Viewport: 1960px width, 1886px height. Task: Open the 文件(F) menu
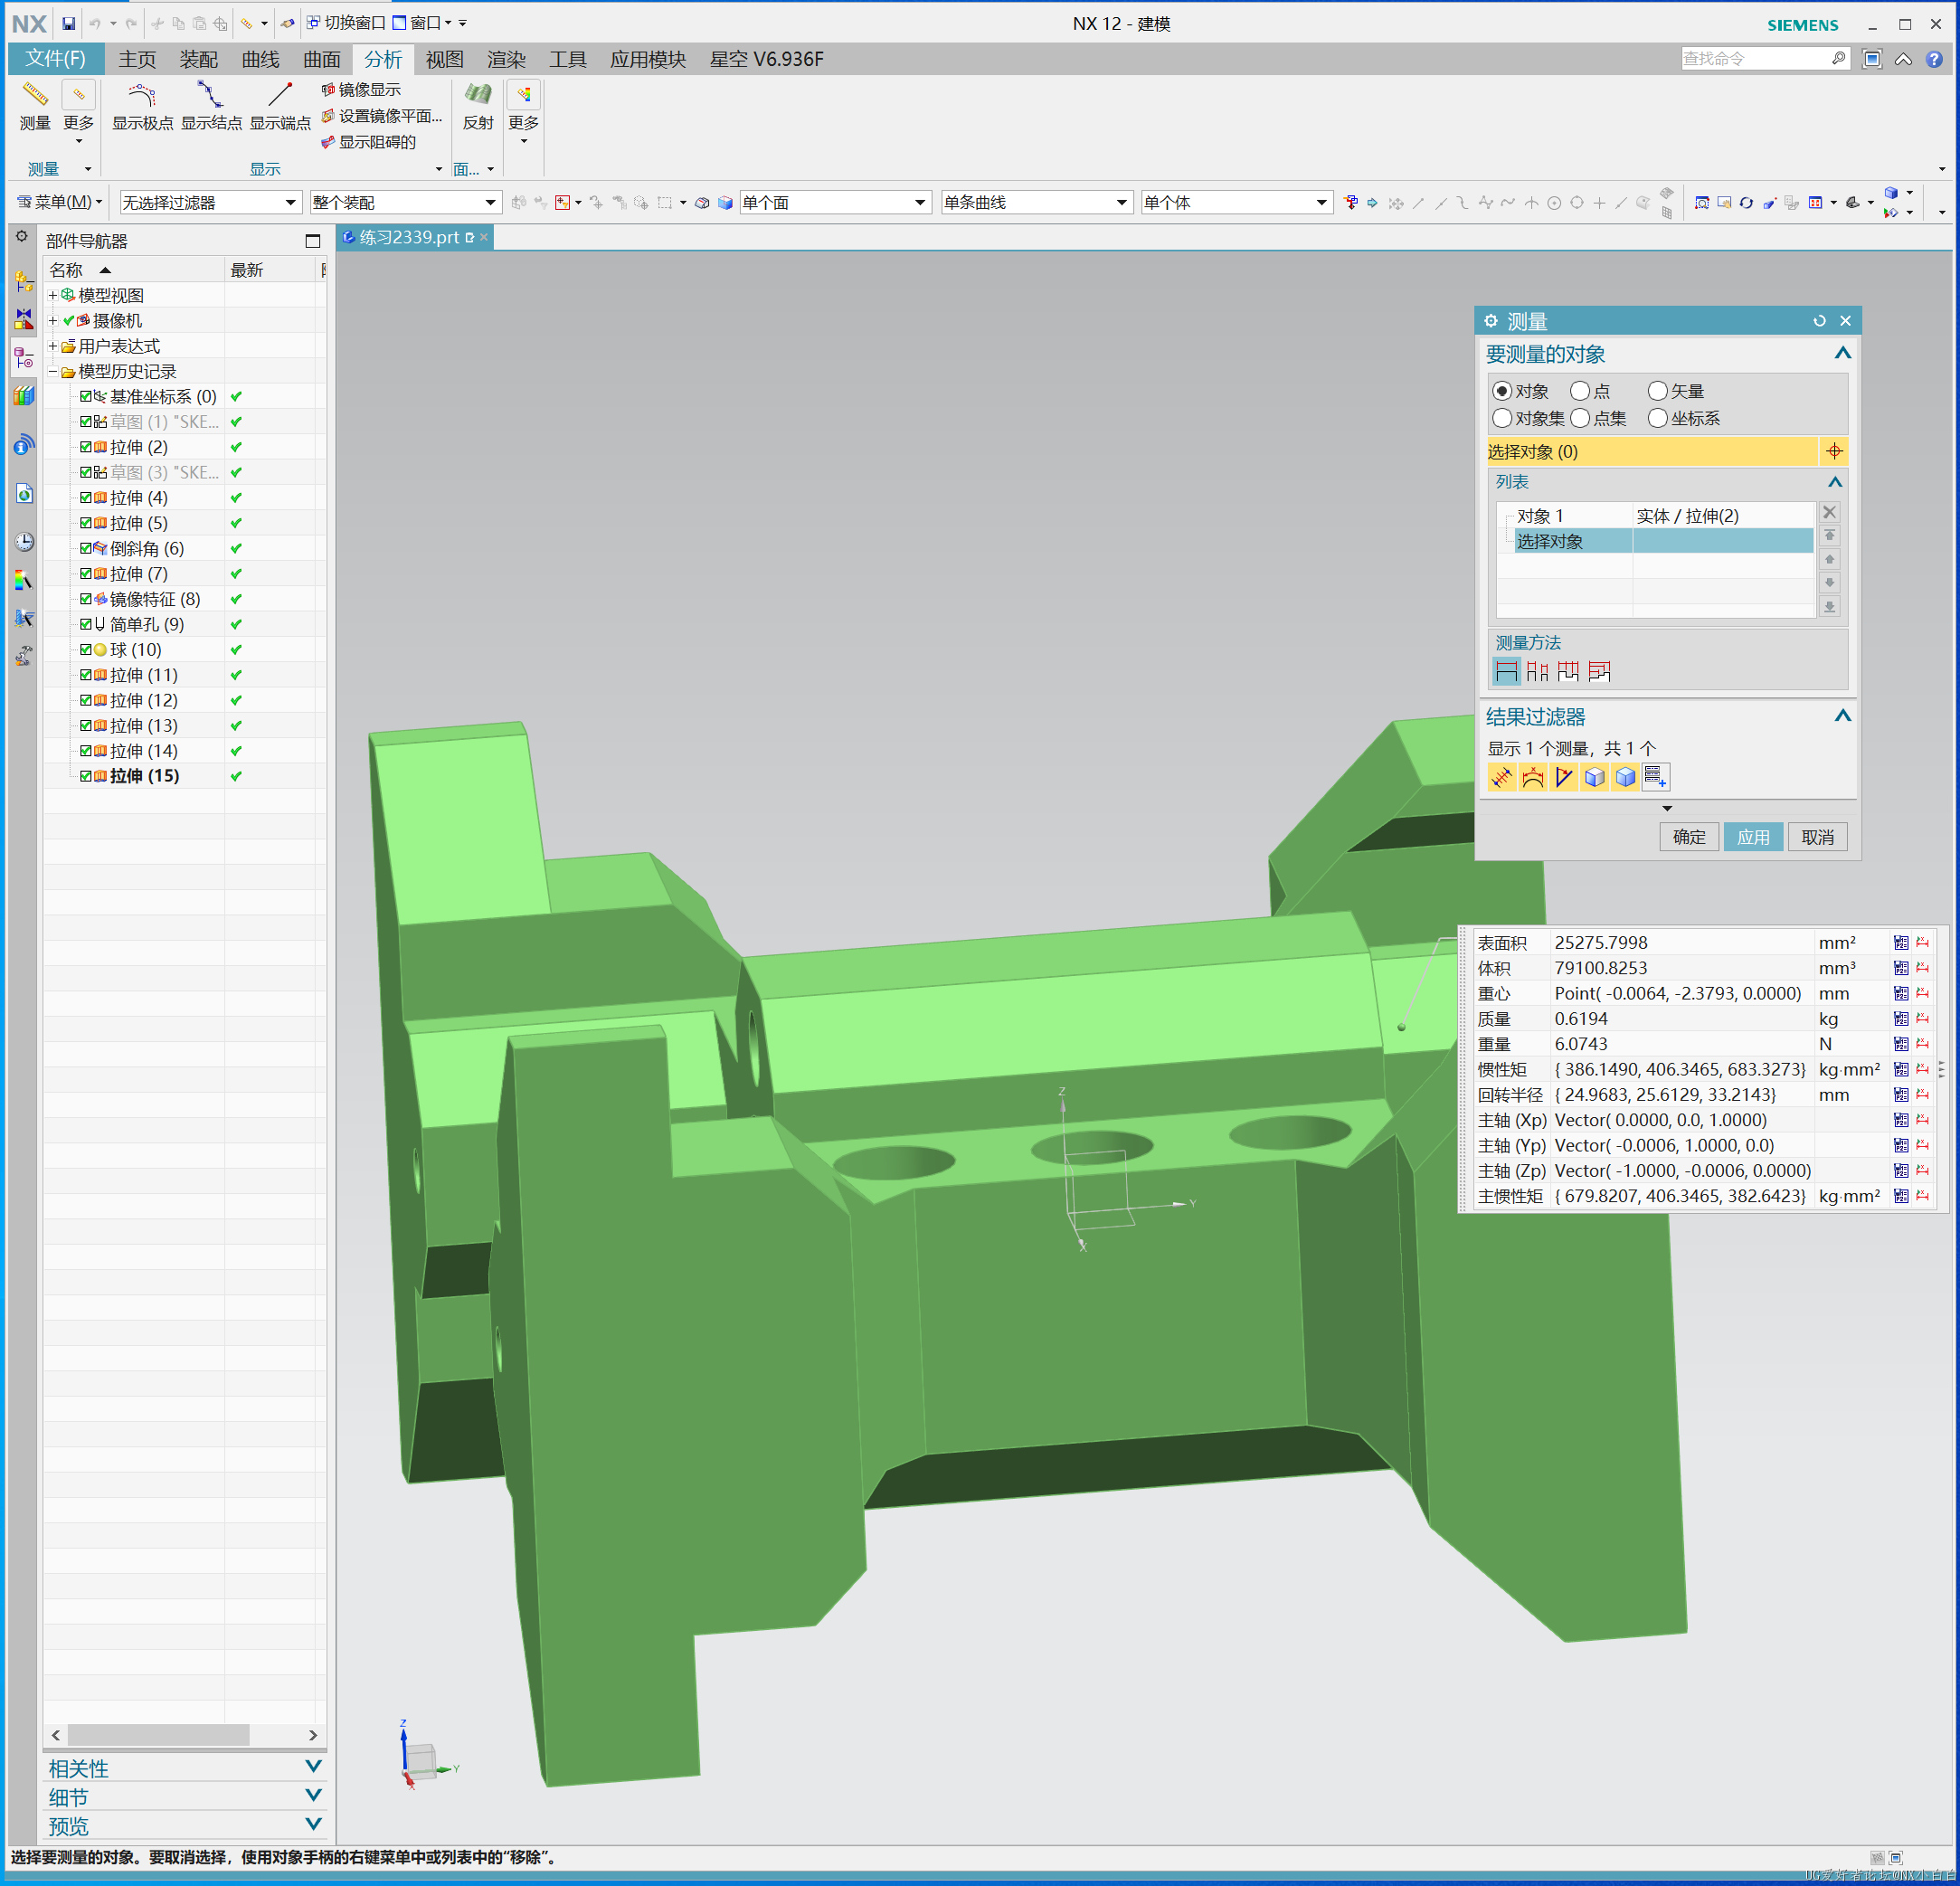56,59
